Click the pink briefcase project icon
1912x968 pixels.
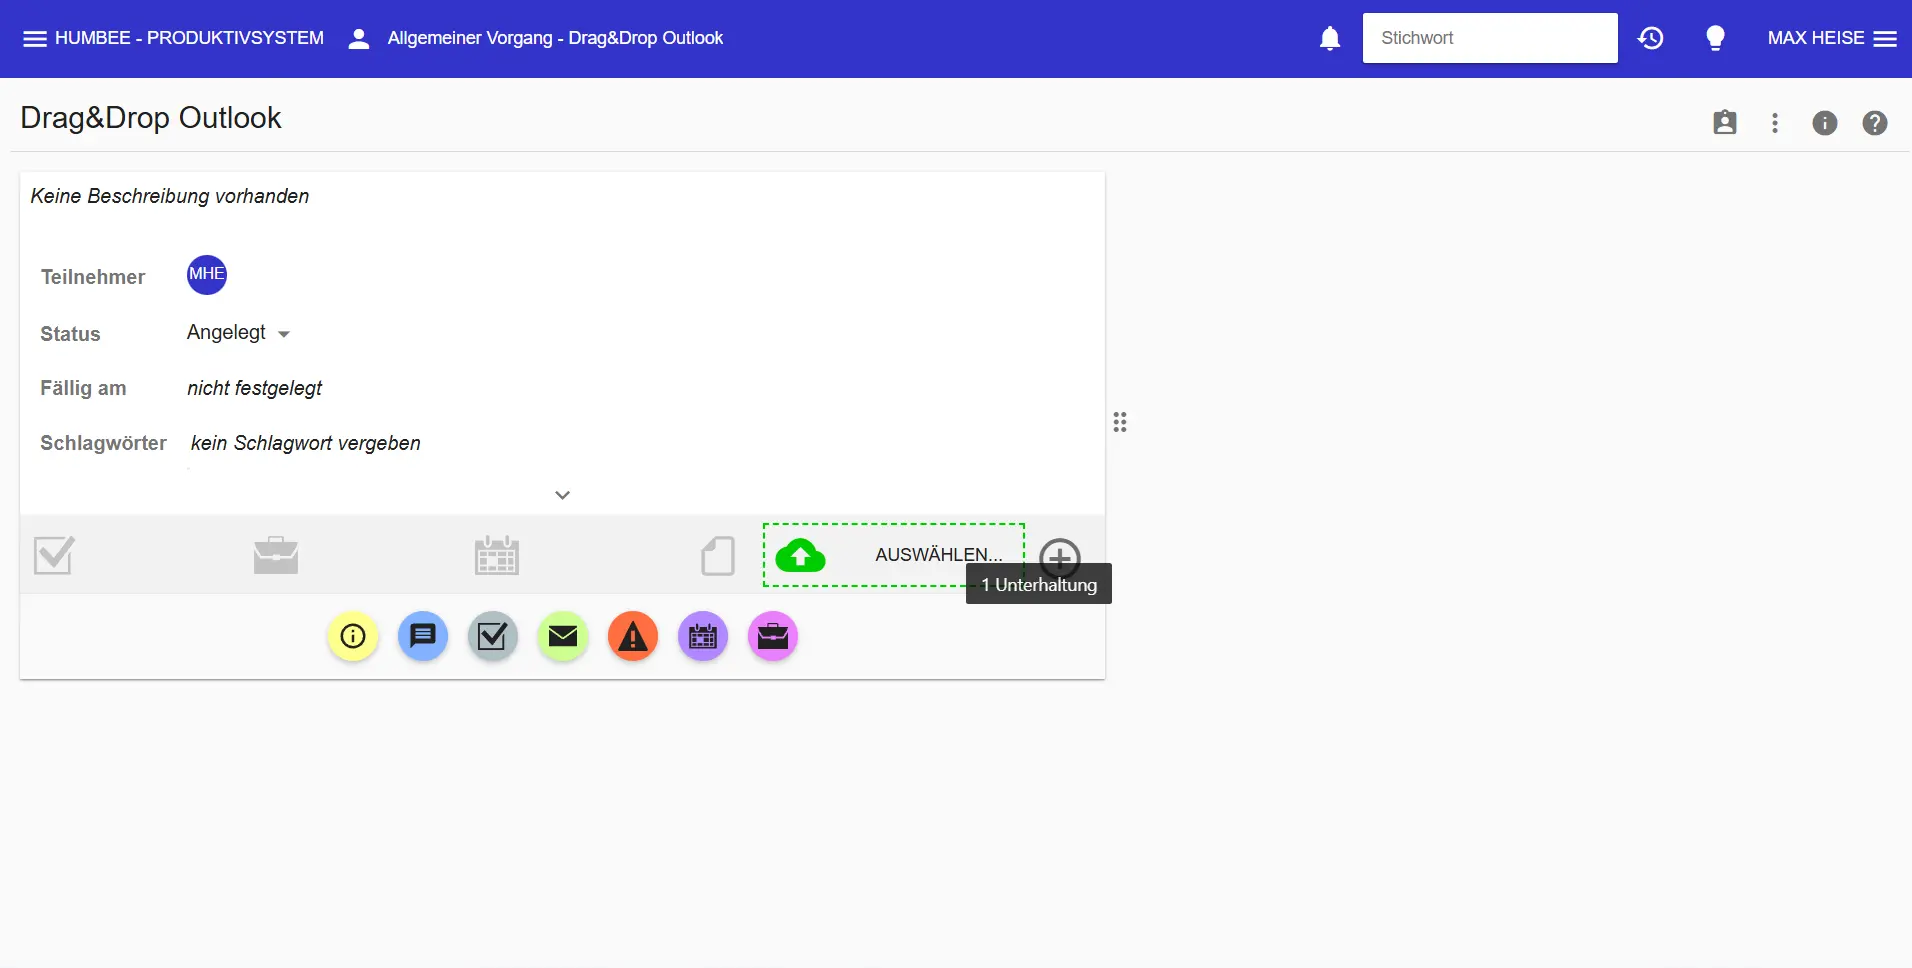click(773, 636)
